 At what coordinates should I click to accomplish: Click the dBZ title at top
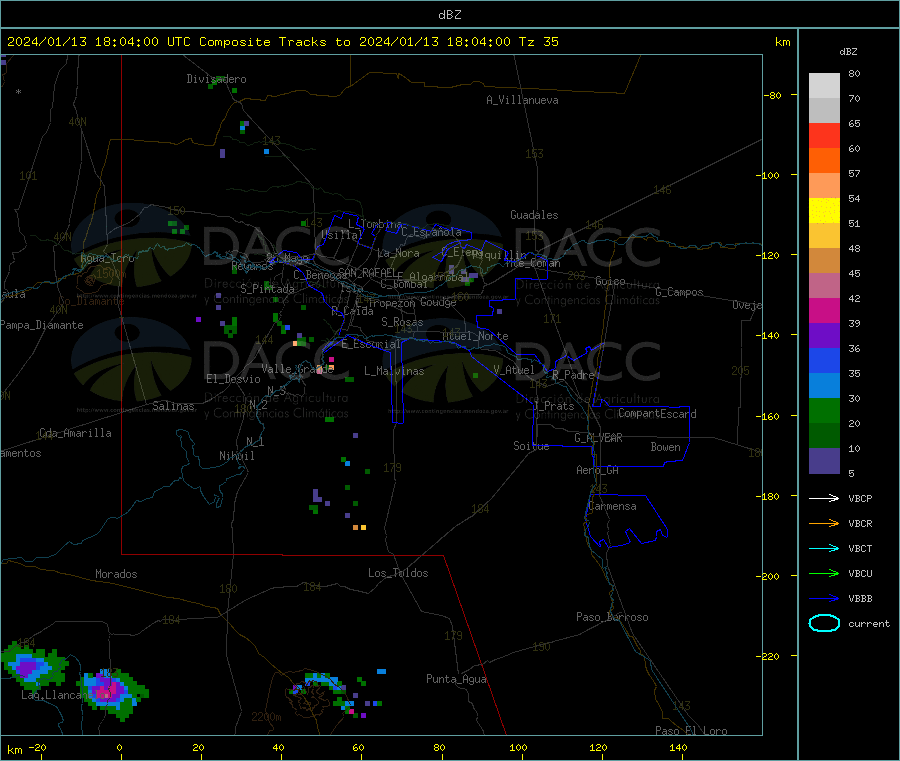pos(449,15)
